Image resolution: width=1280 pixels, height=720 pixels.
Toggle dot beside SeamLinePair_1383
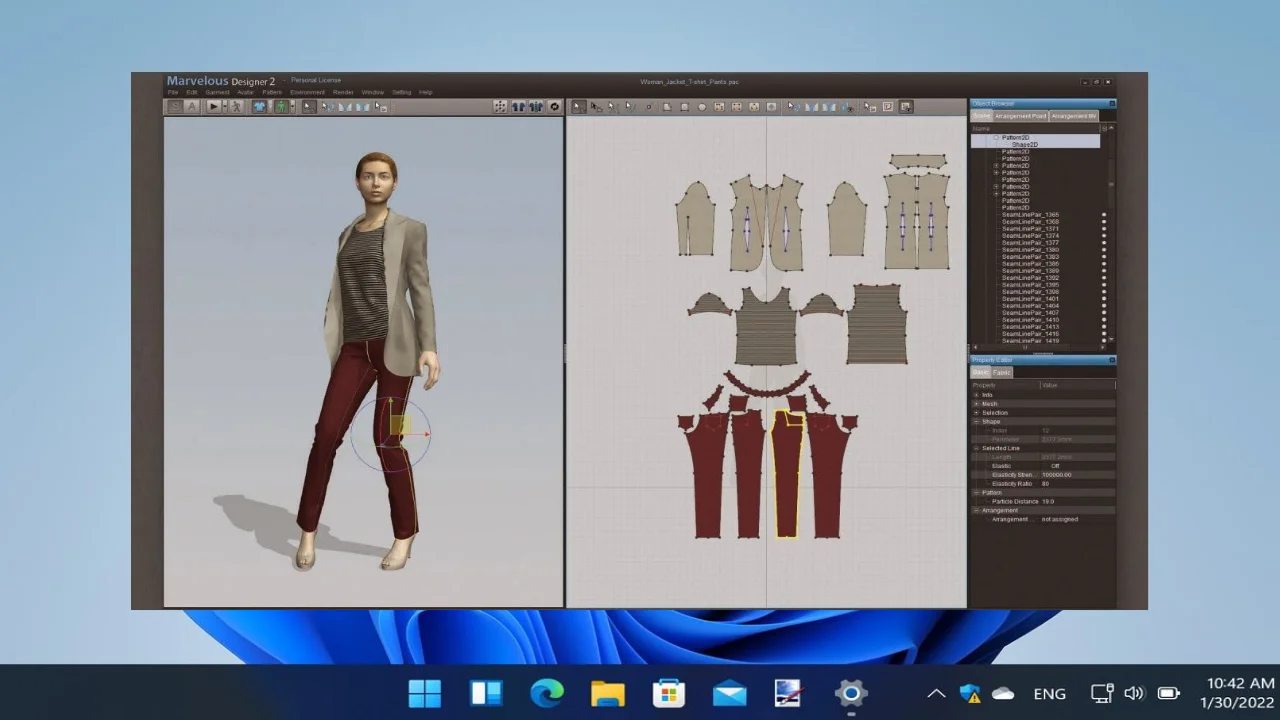pos(1104,256)
